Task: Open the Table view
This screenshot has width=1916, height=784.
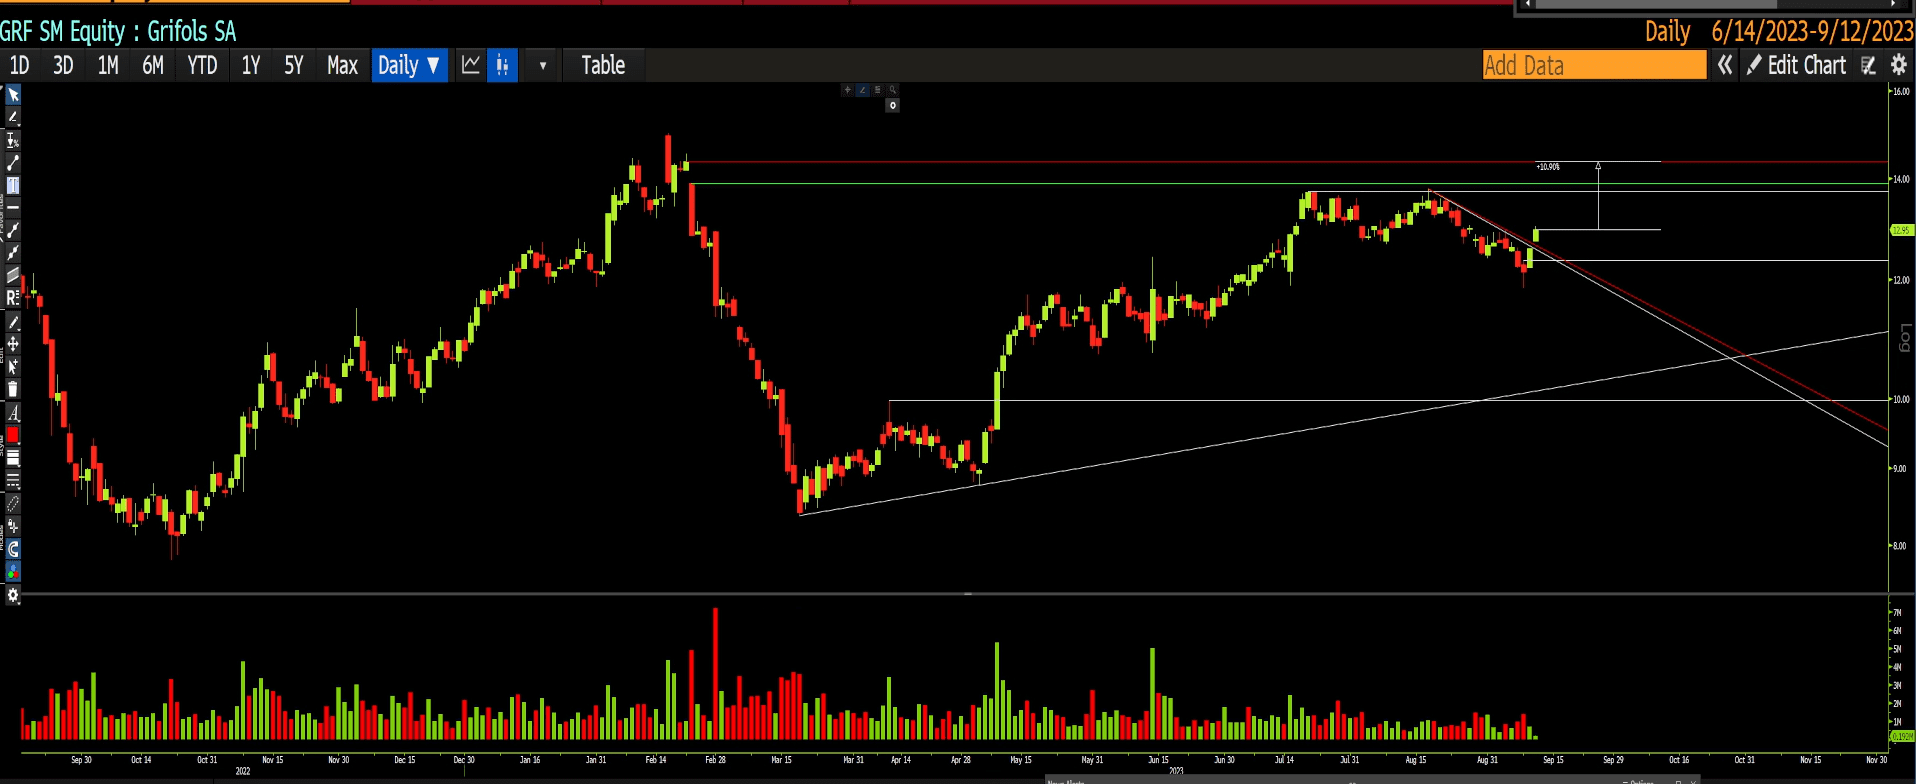Action: click(603, 66)
